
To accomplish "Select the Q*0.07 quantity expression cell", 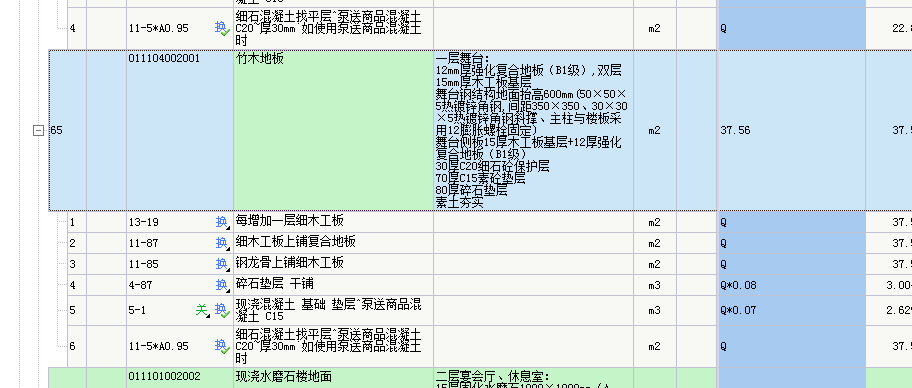I will [x=792, y=311].
